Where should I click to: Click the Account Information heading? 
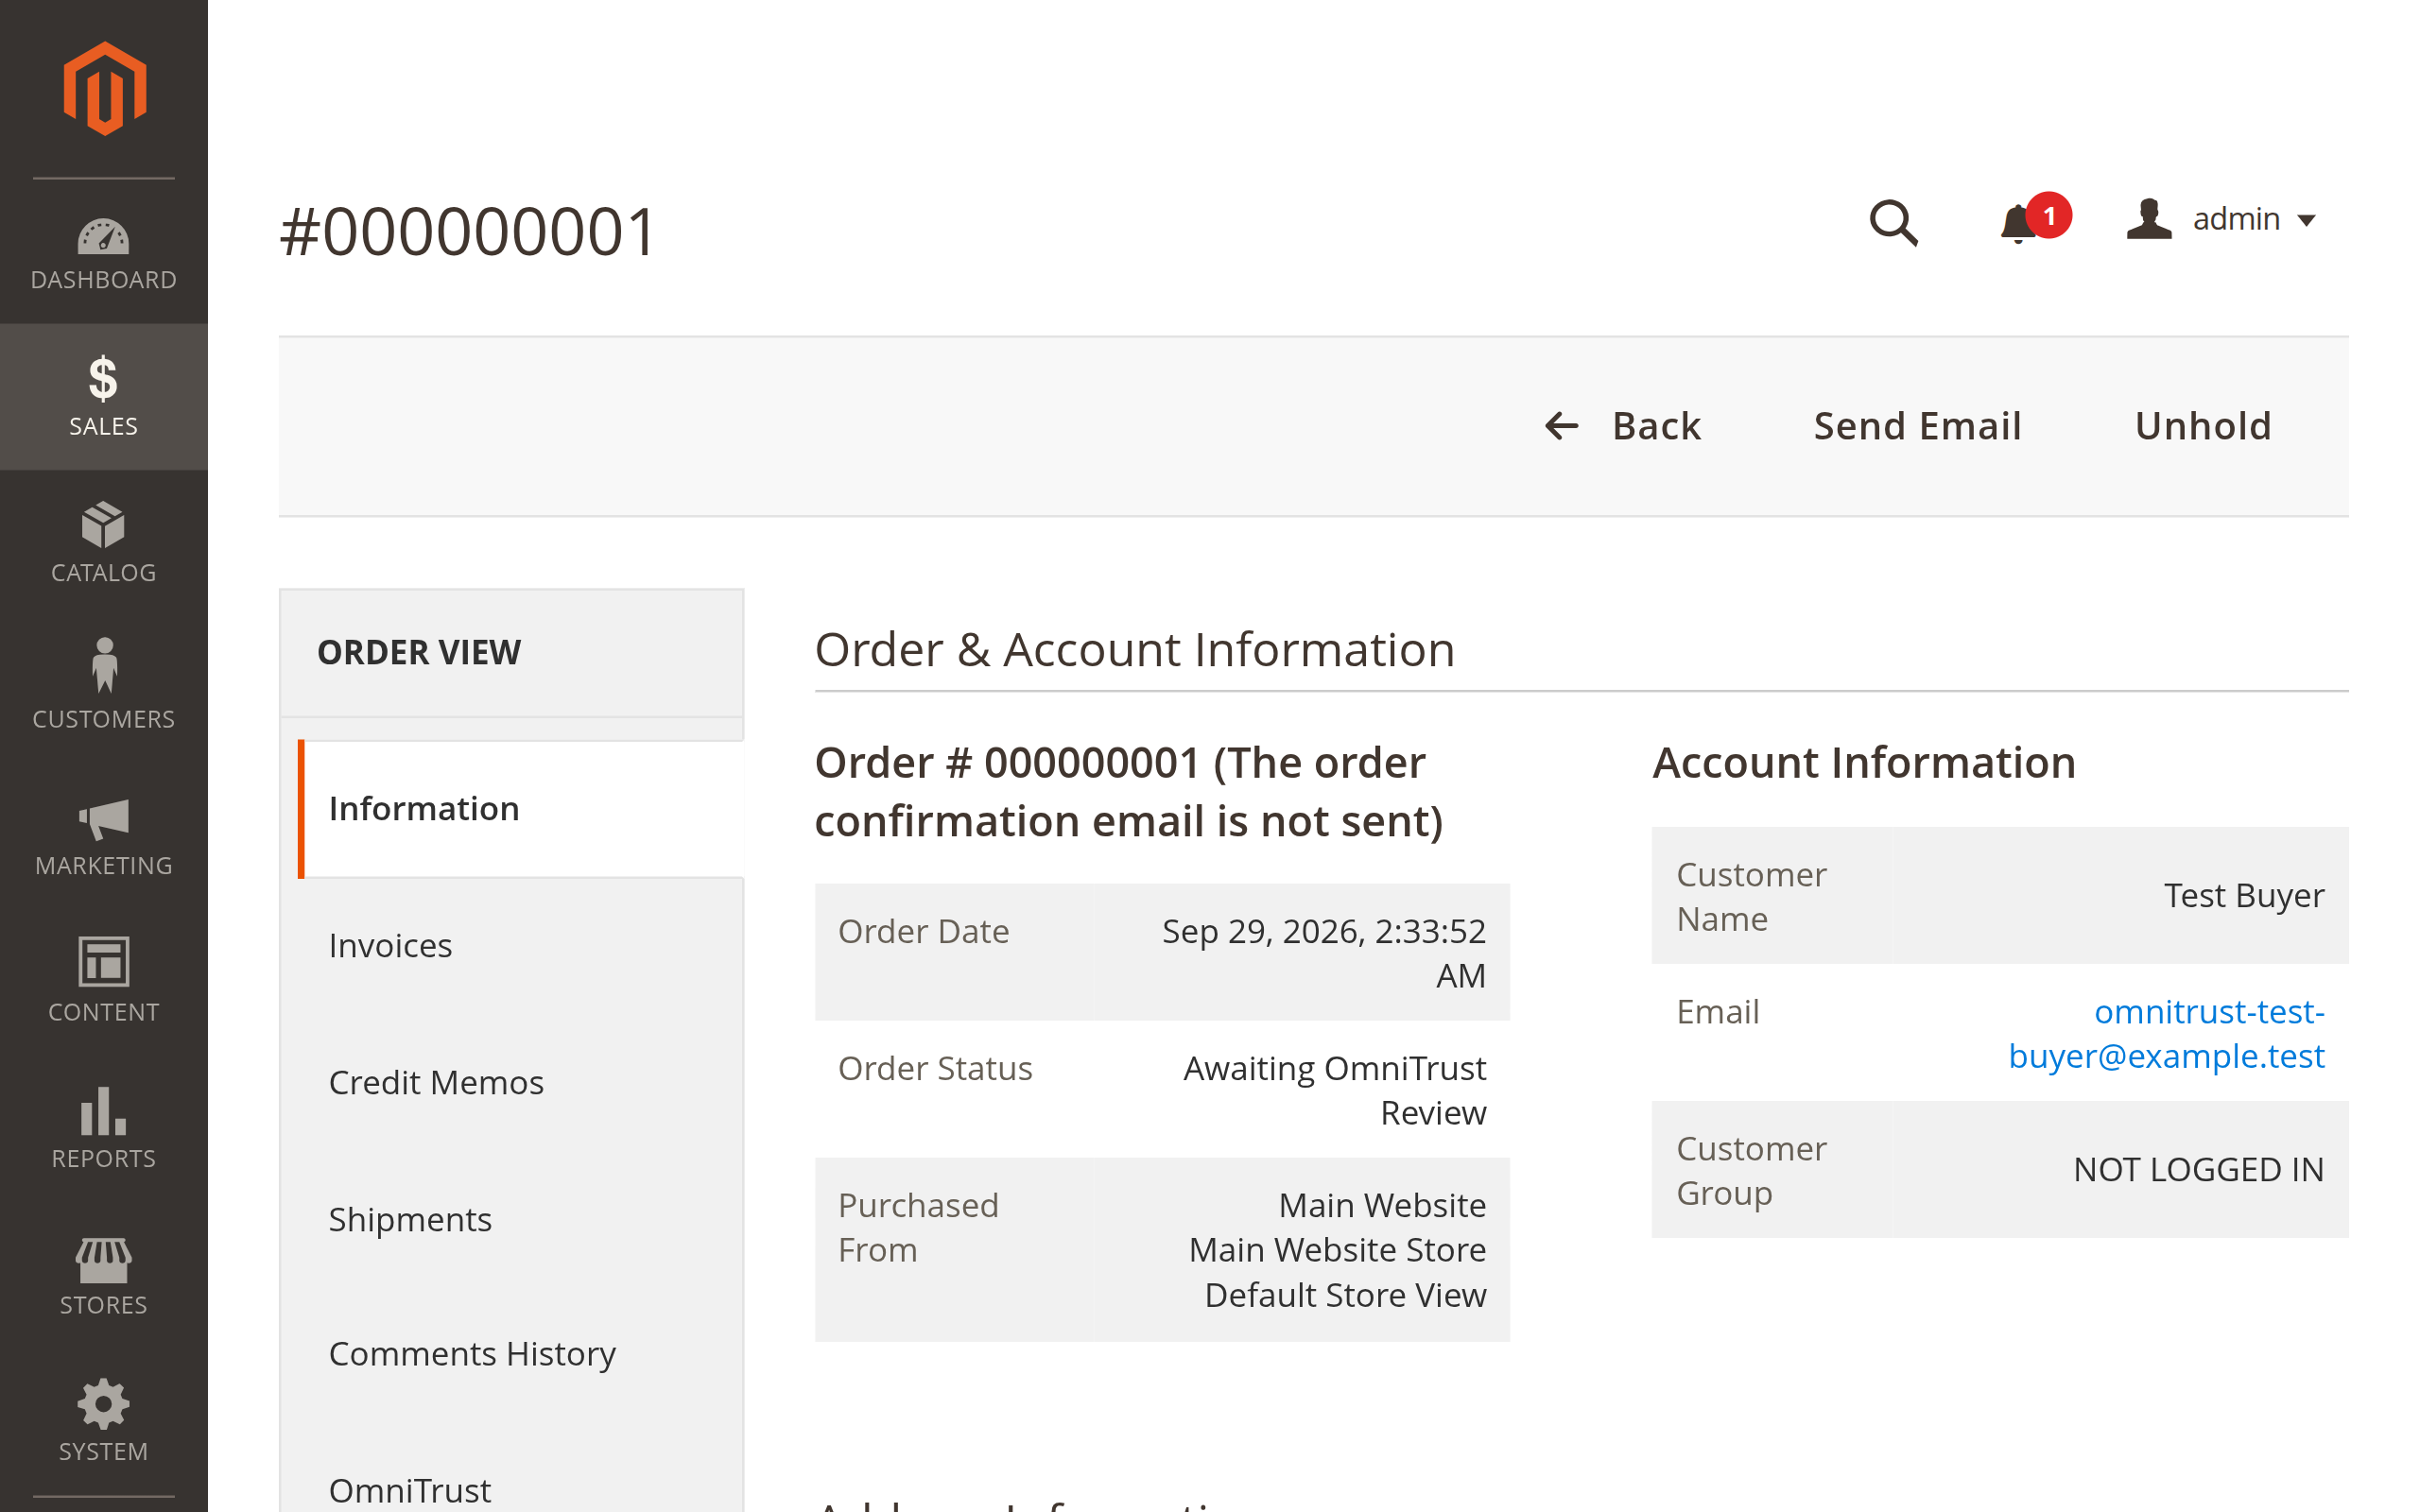click(1864, 763)
